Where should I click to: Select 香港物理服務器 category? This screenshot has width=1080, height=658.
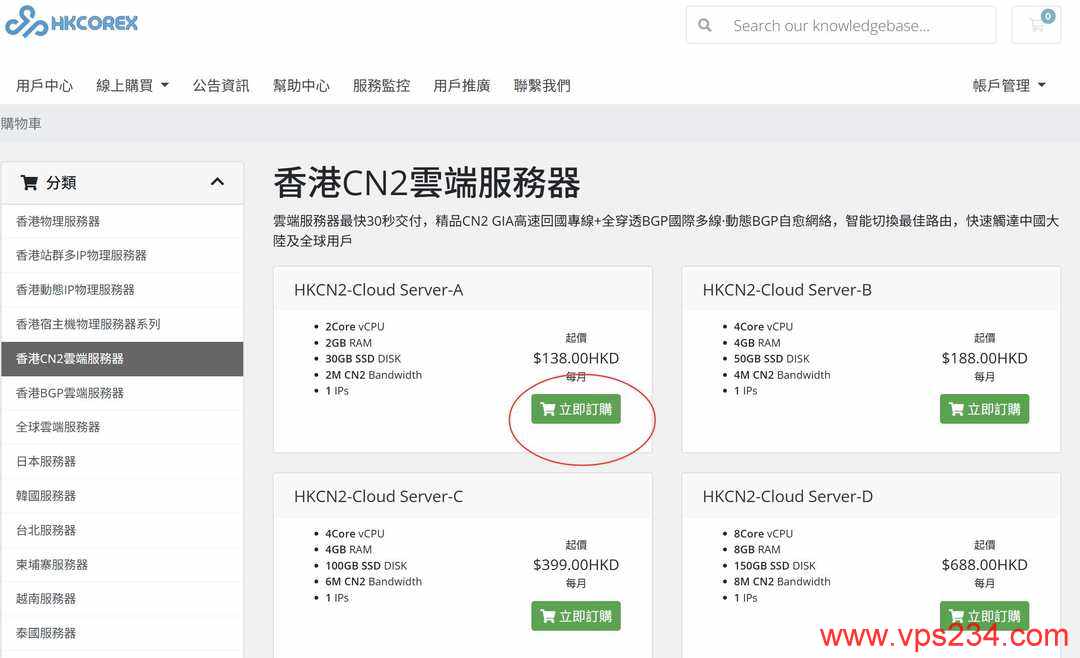pos(122,221)
